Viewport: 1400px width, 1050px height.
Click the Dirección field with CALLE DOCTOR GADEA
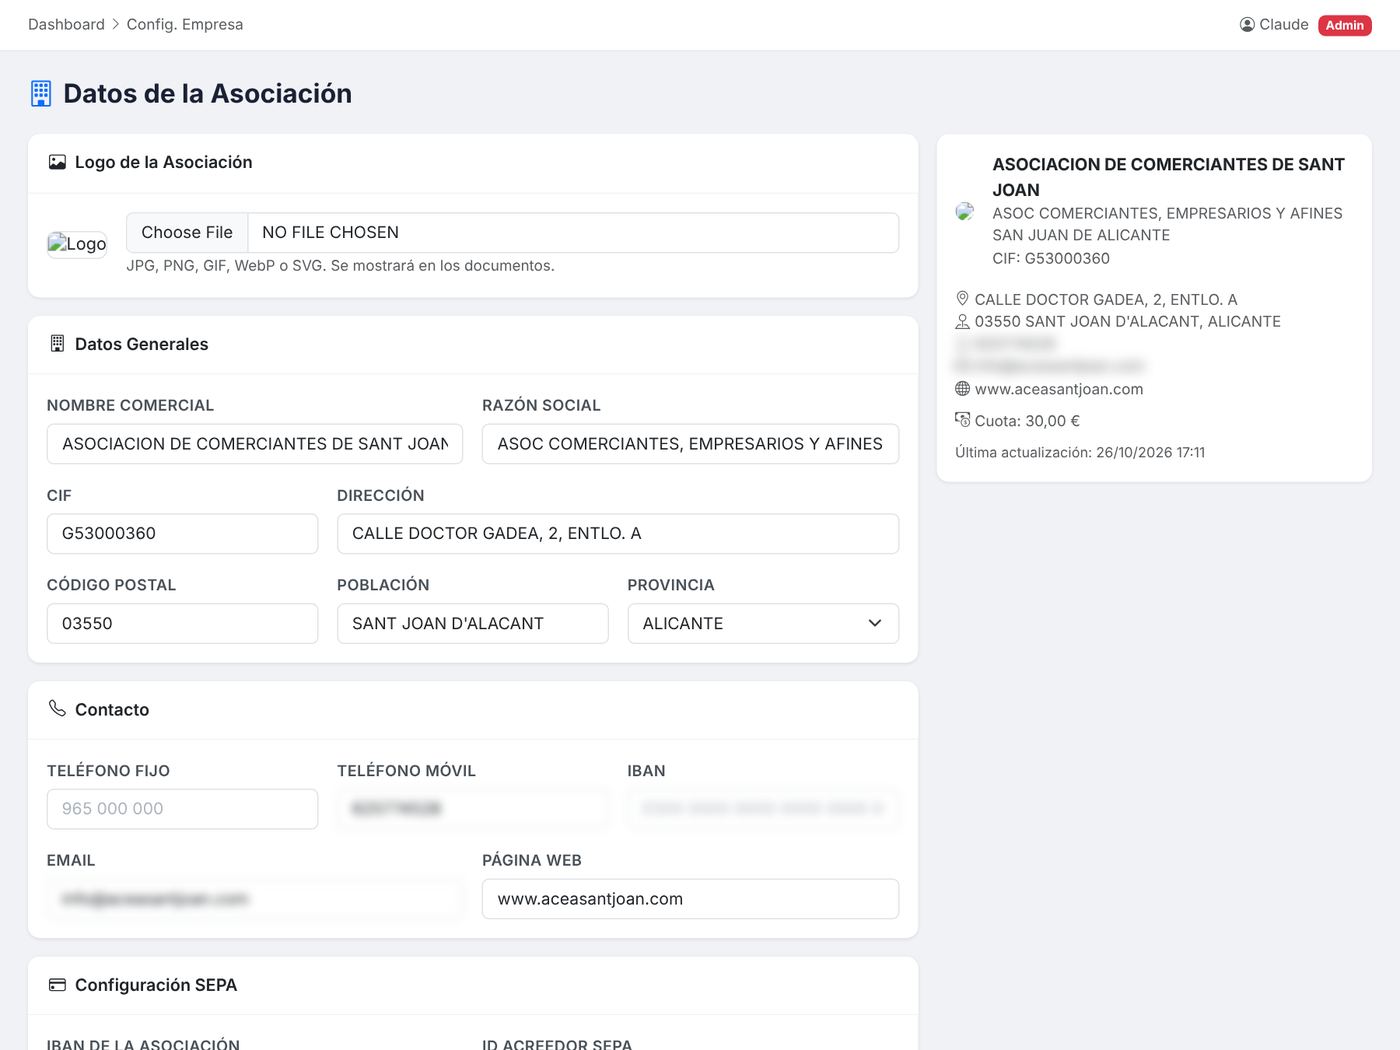pyautogui.click(x=618, y=534)
